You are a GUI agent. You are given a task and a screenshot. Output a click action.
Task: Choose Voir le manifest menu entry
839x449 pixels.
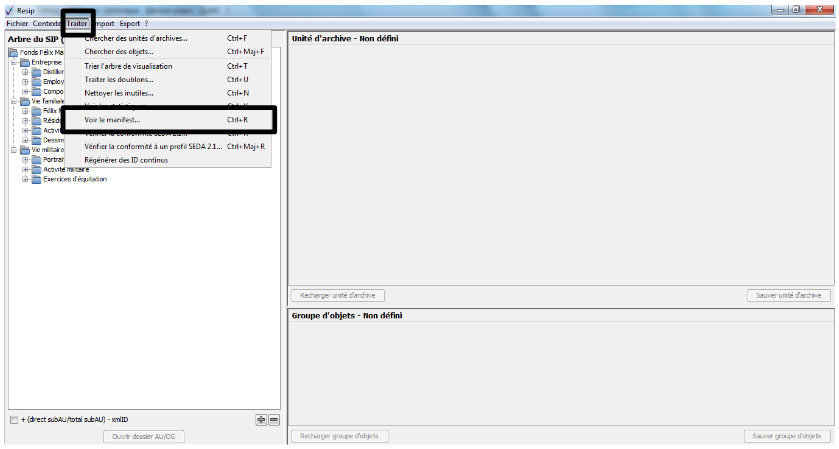point(112,120)
